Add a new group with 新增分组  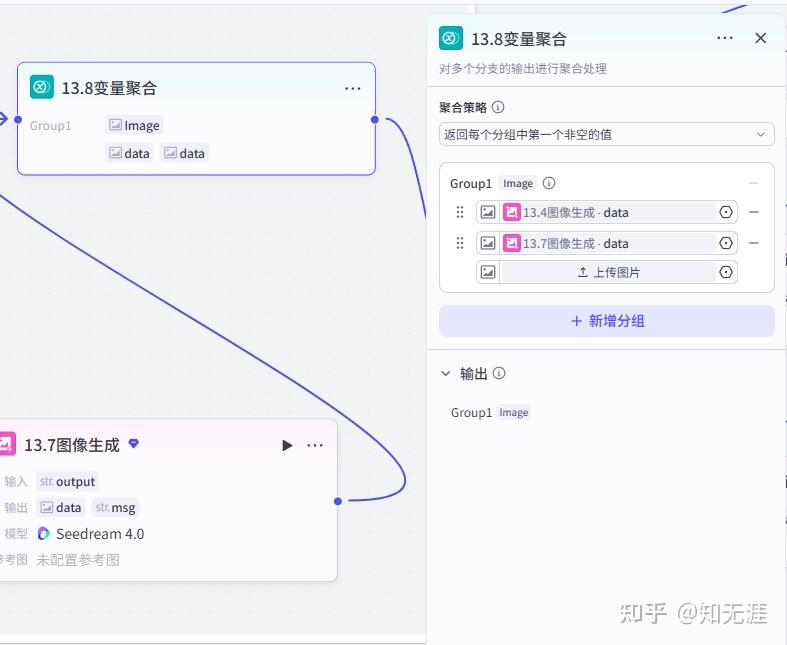point(607,321)
